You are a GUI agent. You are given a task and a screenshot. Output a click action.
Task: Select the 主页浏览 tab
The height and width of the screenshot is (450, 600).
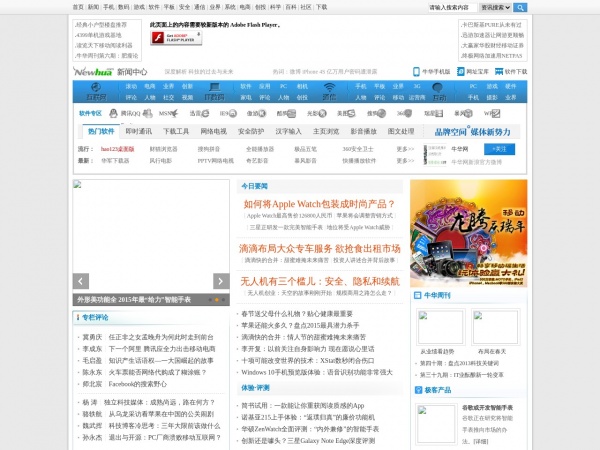pyautogui.click(x=326, y=131)
